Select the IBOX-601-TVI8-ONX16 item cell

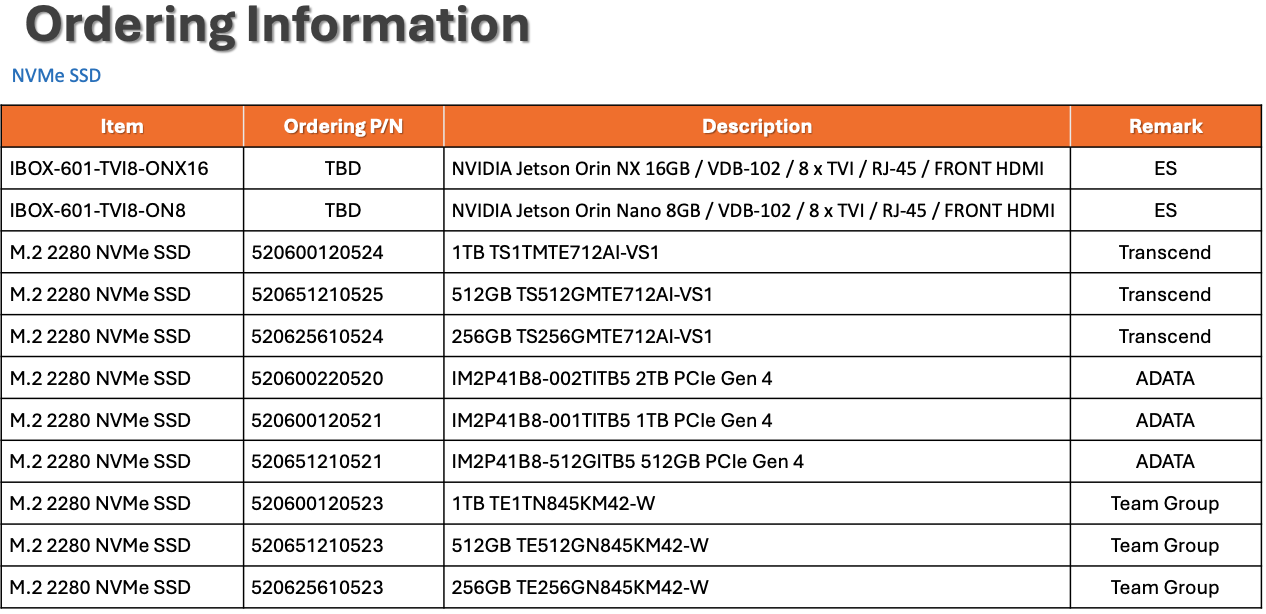[122, 169]
